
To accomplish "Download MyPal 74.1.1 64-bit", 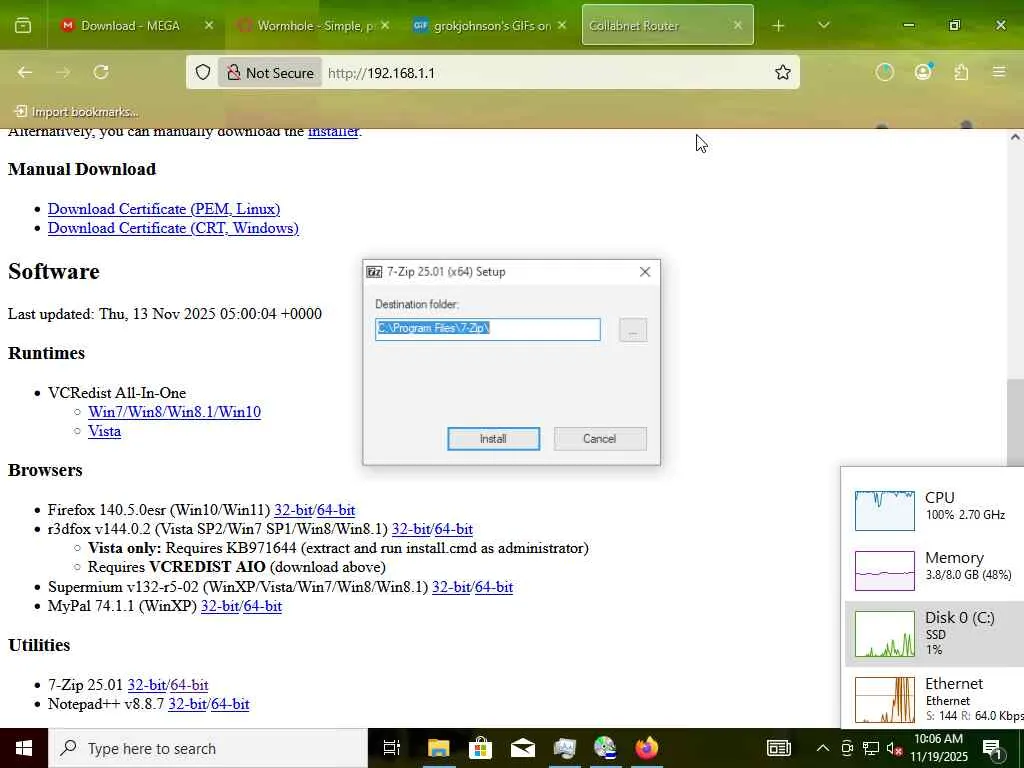I will (263, 606).
